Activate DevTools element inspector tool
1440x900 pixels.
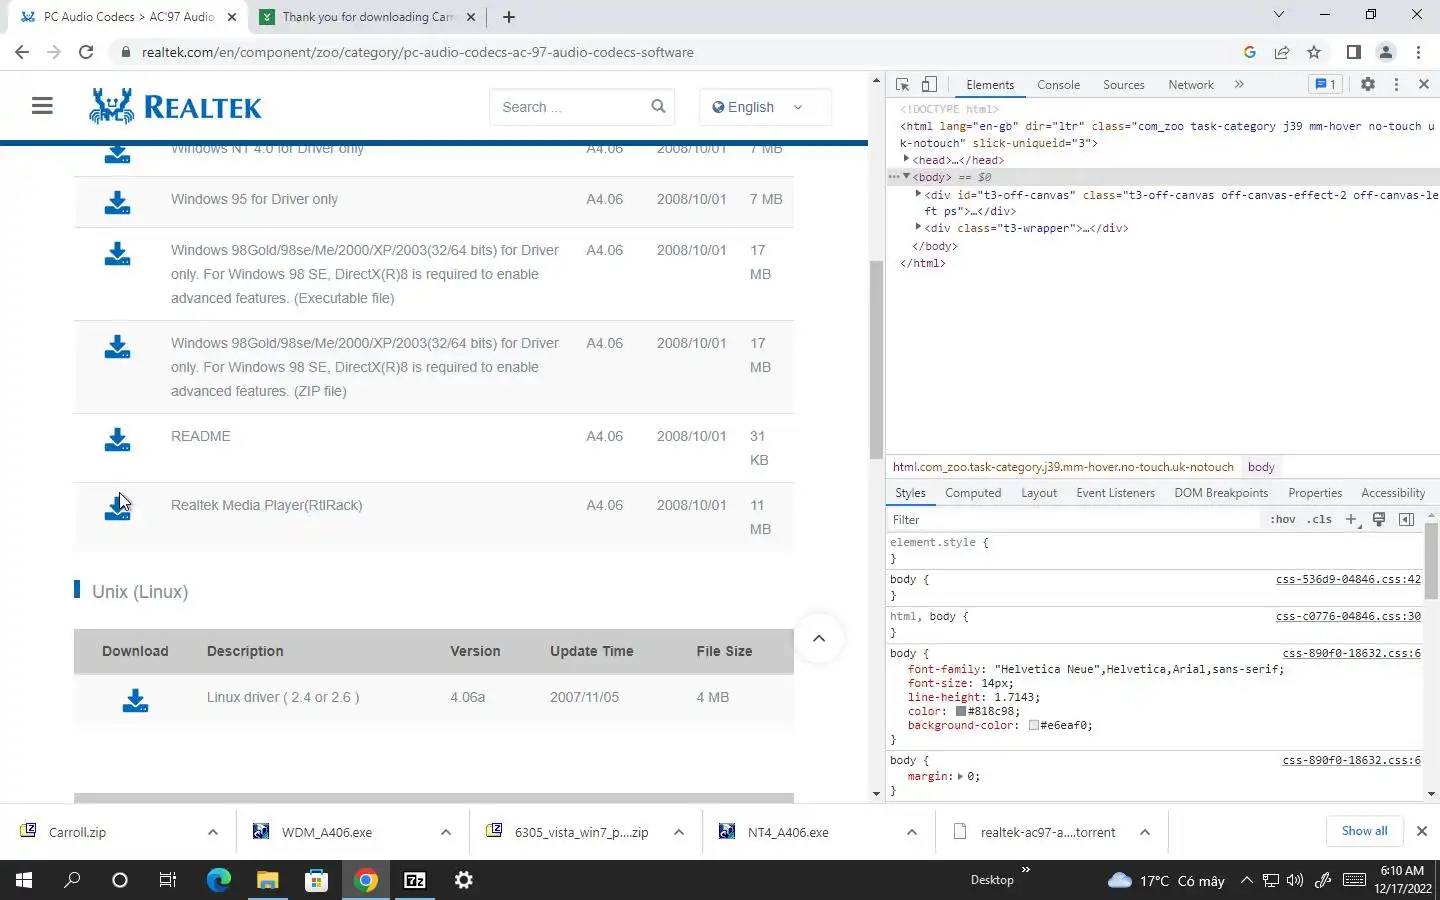pyautogui.click(x=902, y=85)
